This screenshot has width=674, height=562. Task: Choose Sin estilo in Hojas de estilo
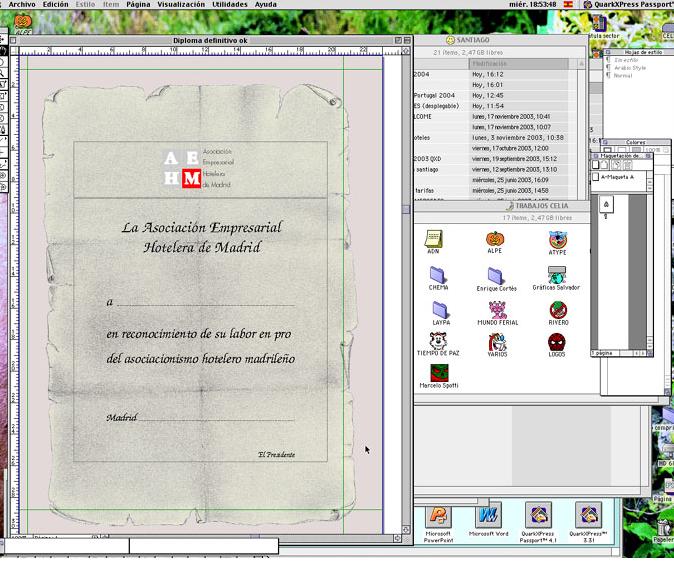pyautogui.click(x=626, y=60)
